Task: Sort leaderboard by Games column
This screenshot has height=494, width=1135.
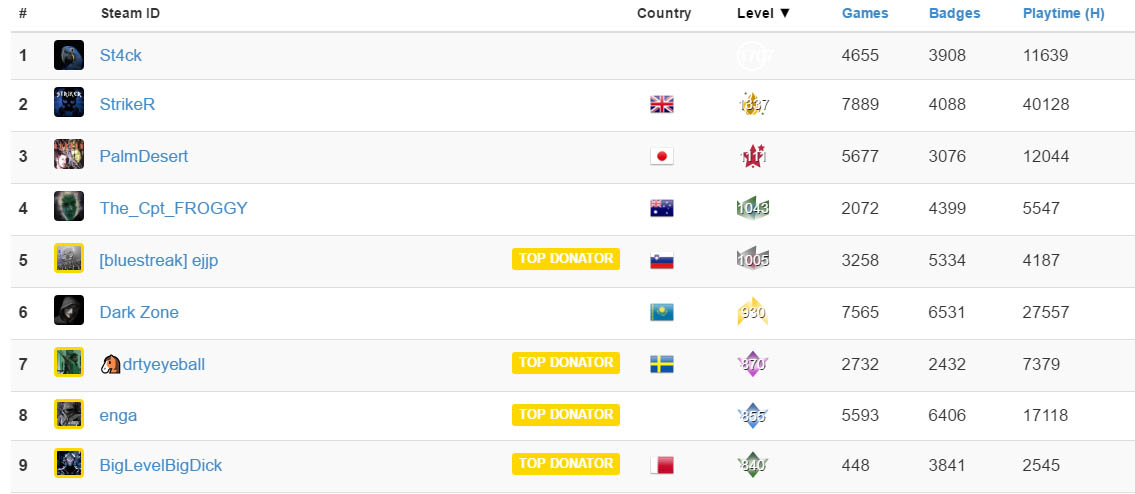Action: [865, 13]
